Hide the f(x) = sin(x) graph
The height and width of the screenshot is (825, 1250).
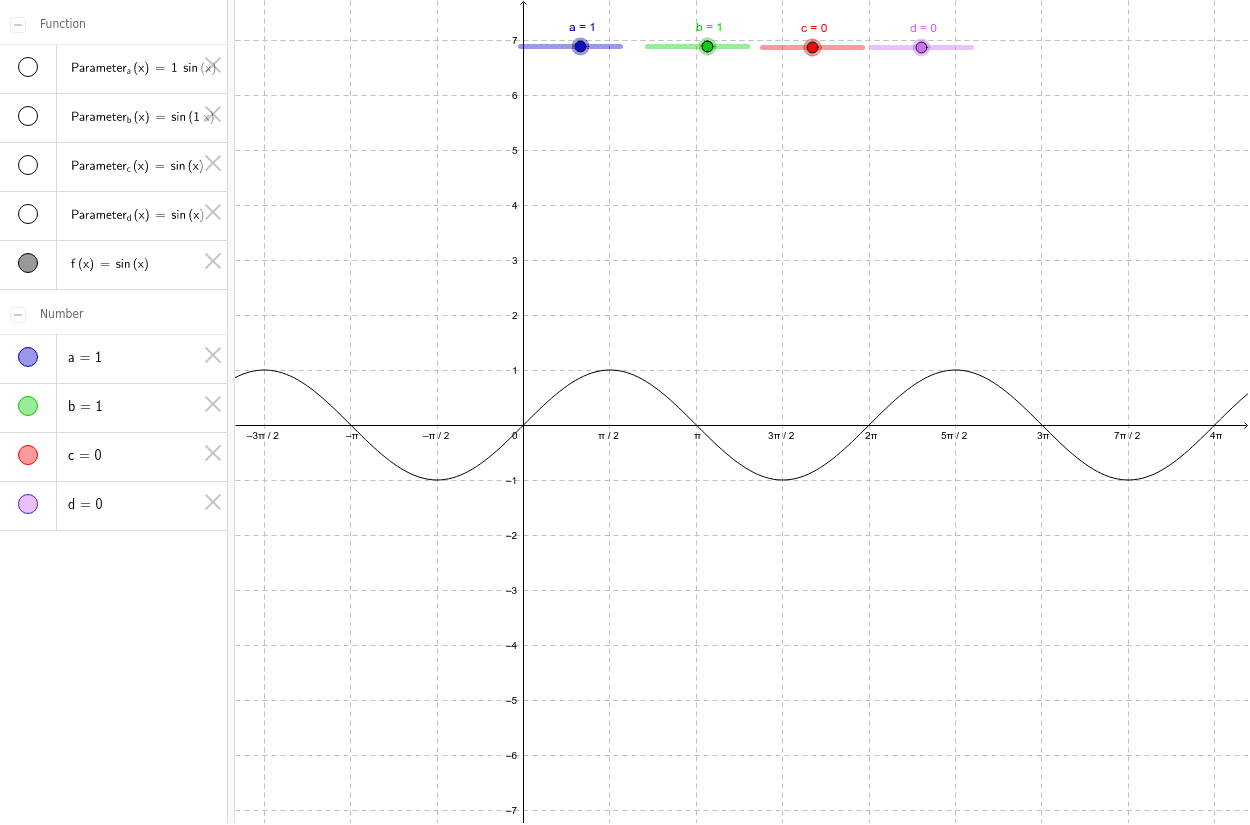[x=28, y=263]
